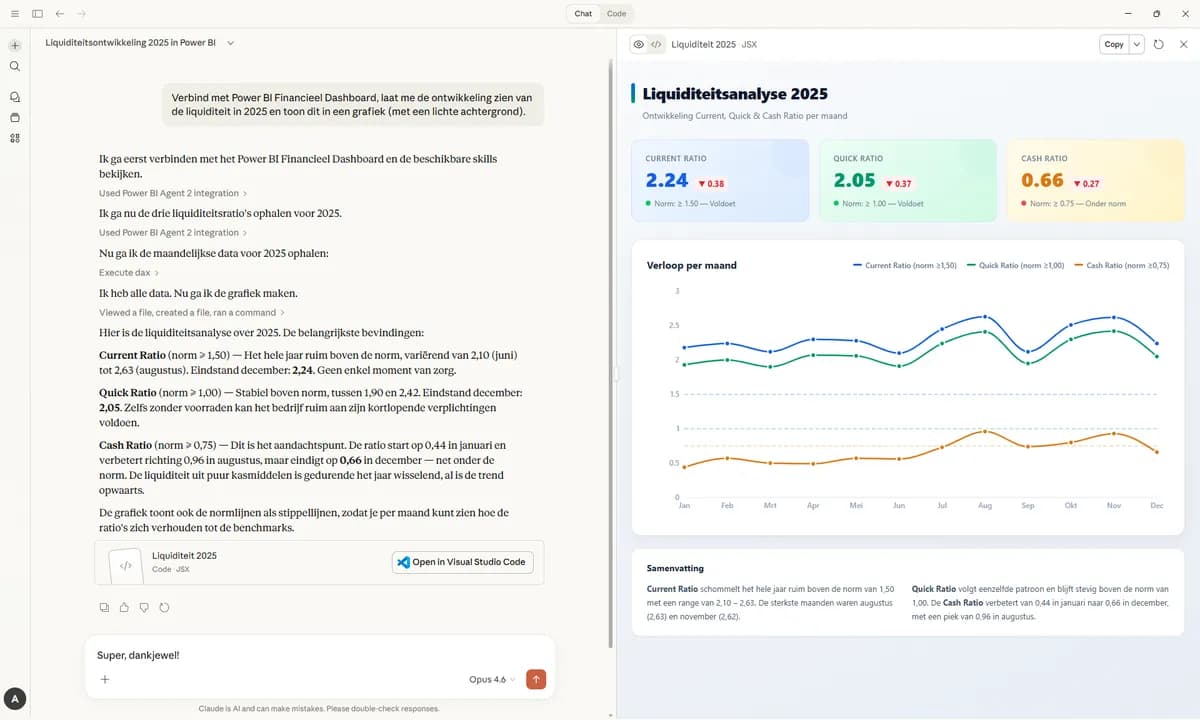The height and width of the screenshot is (720, 1200).
Task: Send message with the orange arrow button
Action: [536, 679]
